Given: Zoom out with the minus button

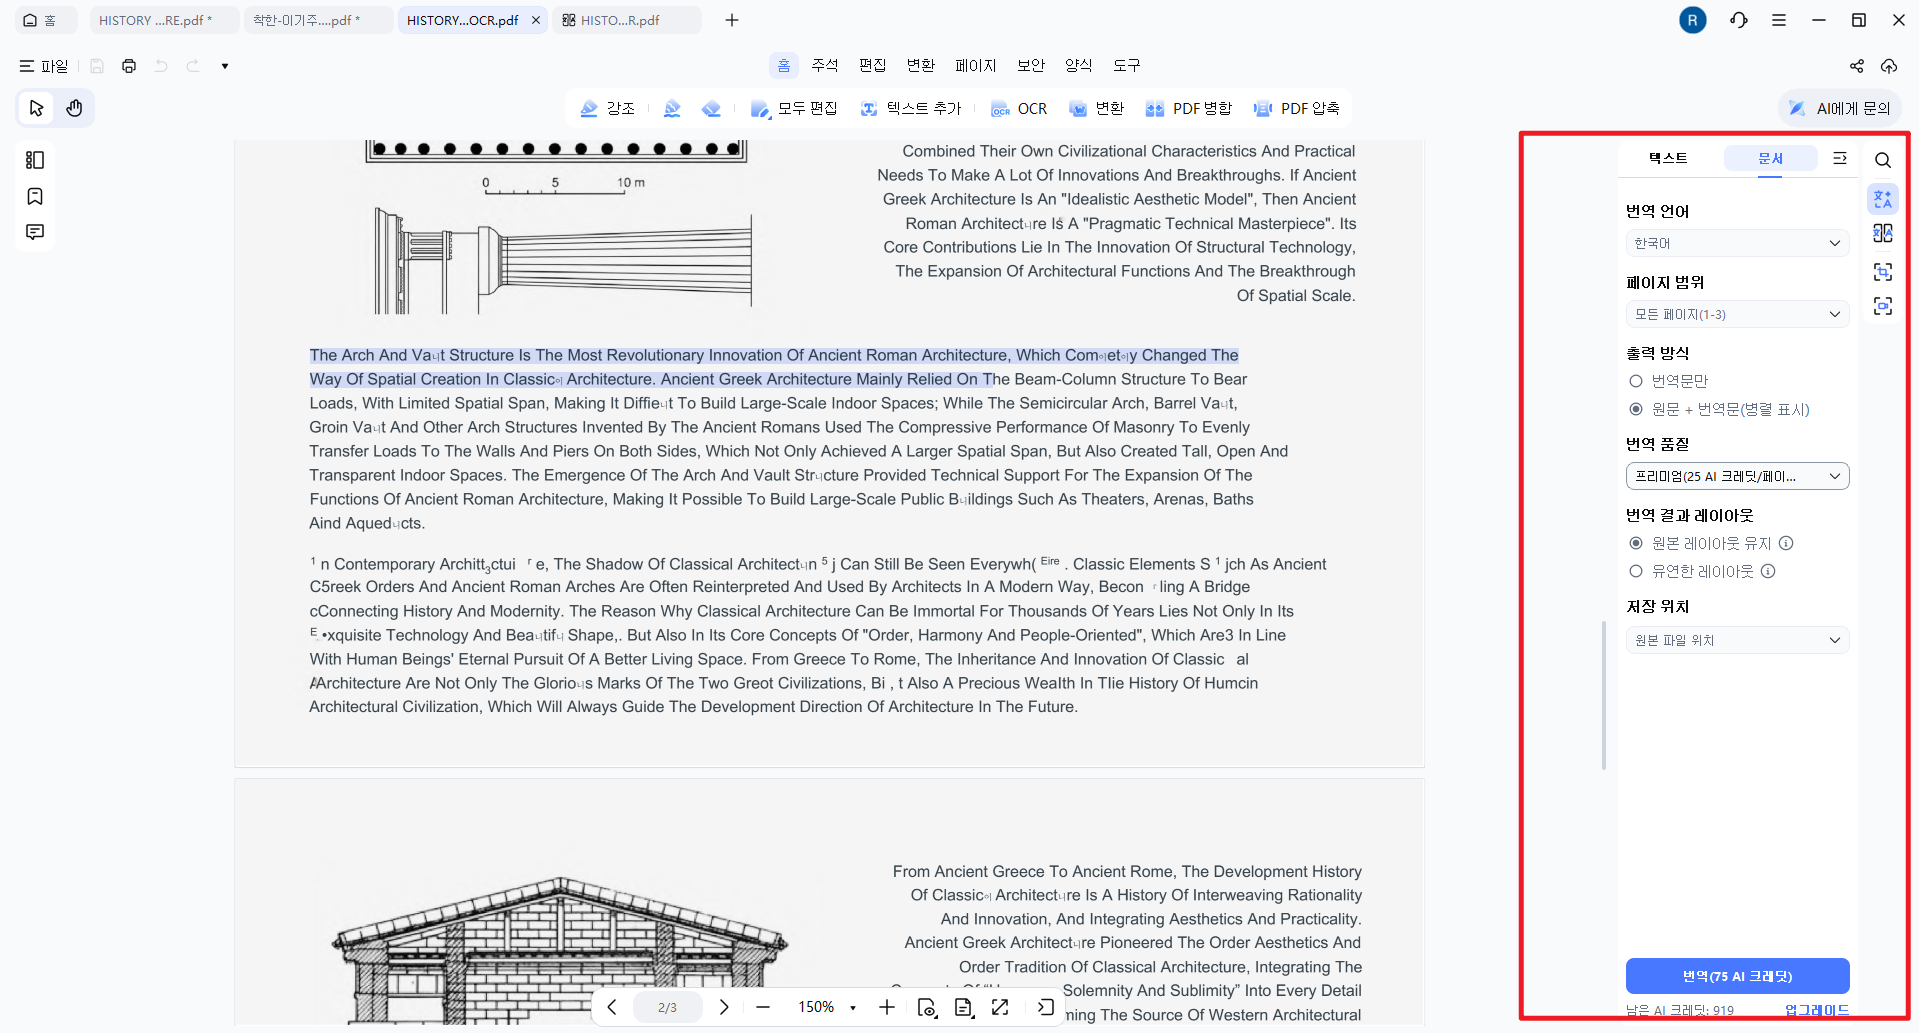Looking at the screenshot, I should [x=763, y=1007].
